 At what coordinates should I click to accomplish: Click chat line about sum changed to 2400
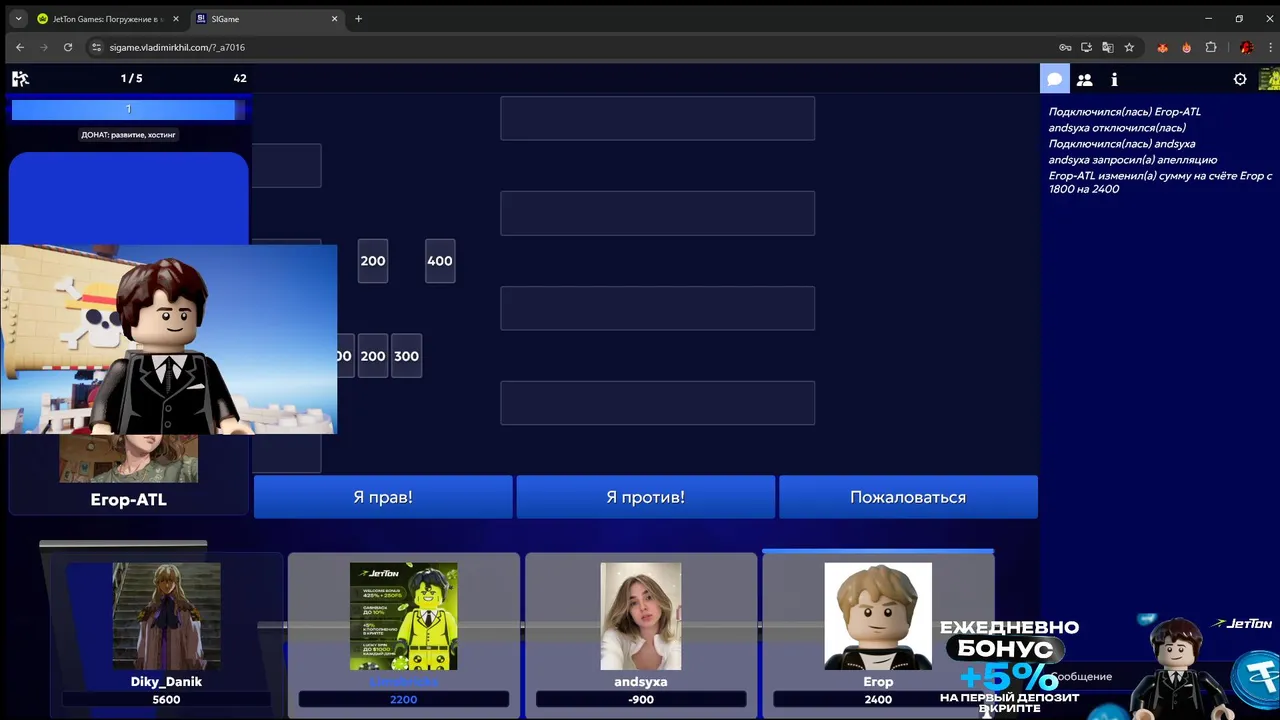[1160, 182]
